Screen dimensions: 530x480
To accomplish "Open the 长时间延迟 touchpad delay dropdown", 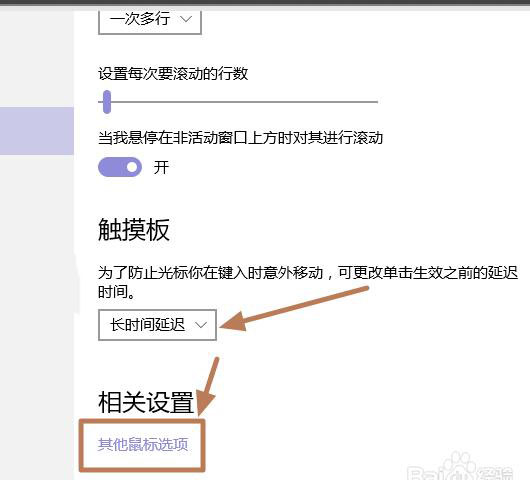I will tap(157, 325).
